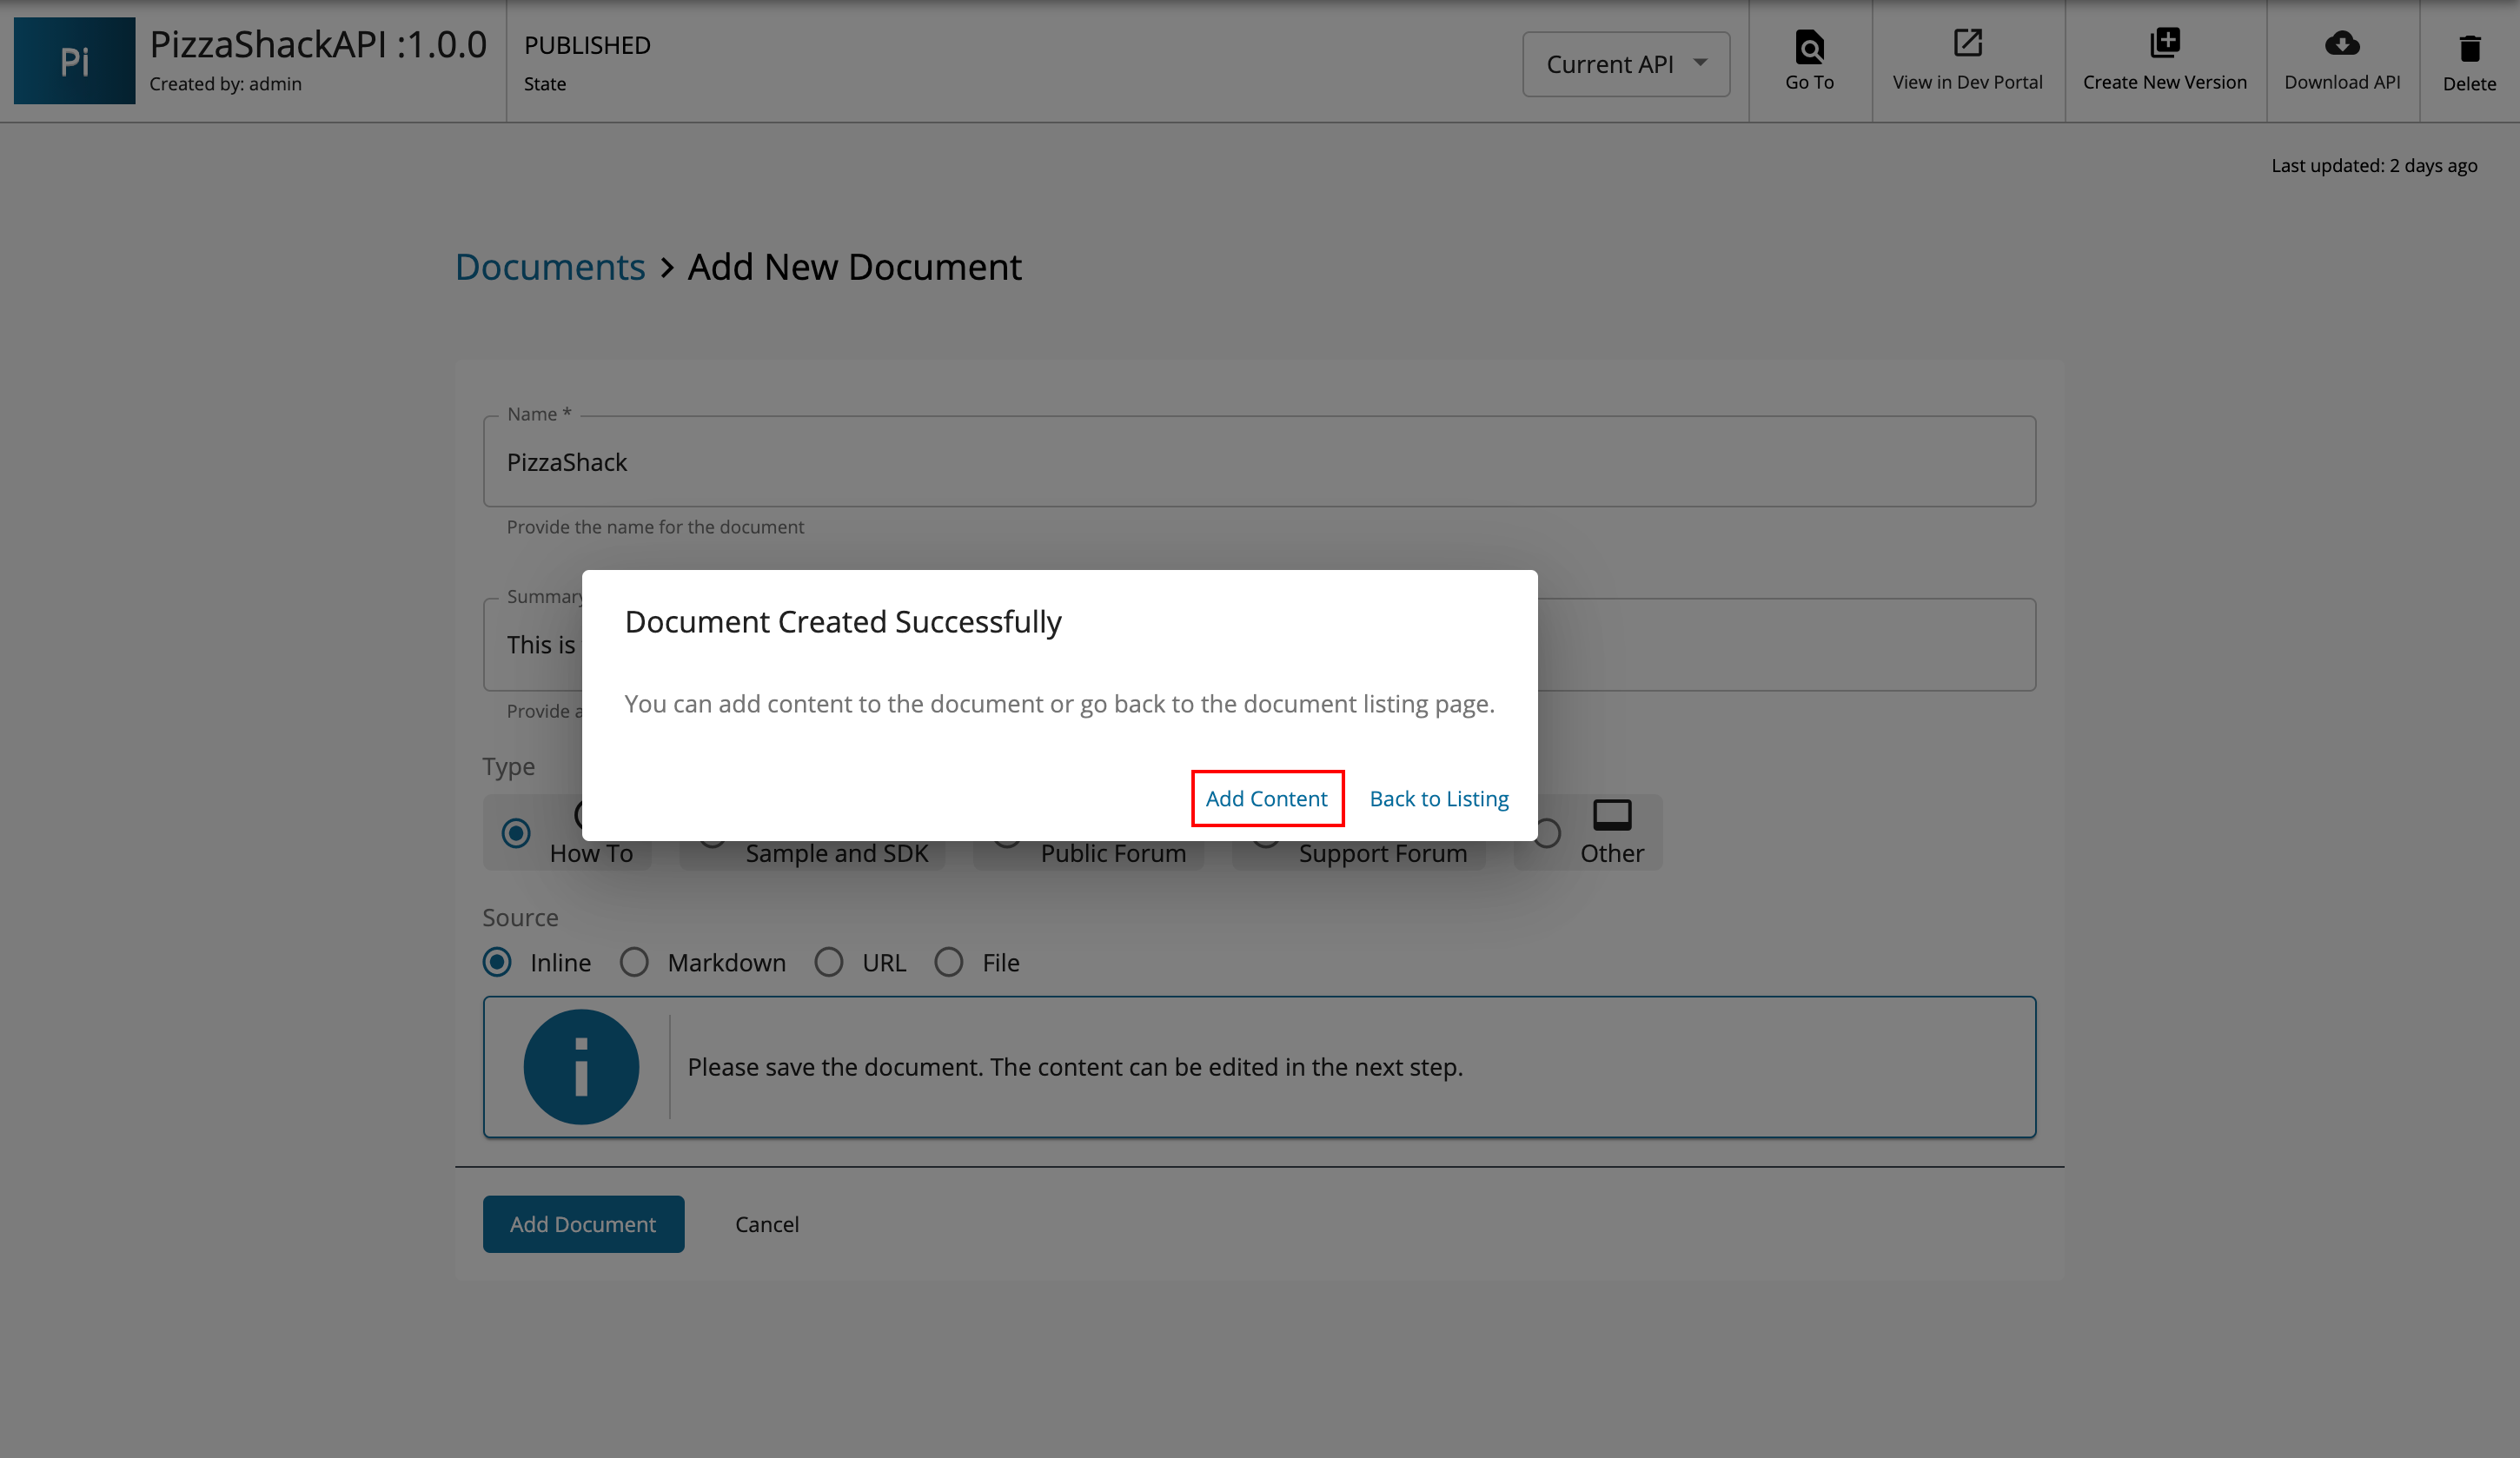Click Add Content in the dialog
Viewport: 2520px width, 1458px height.
pyautogui.click(x=1267, y=798)
